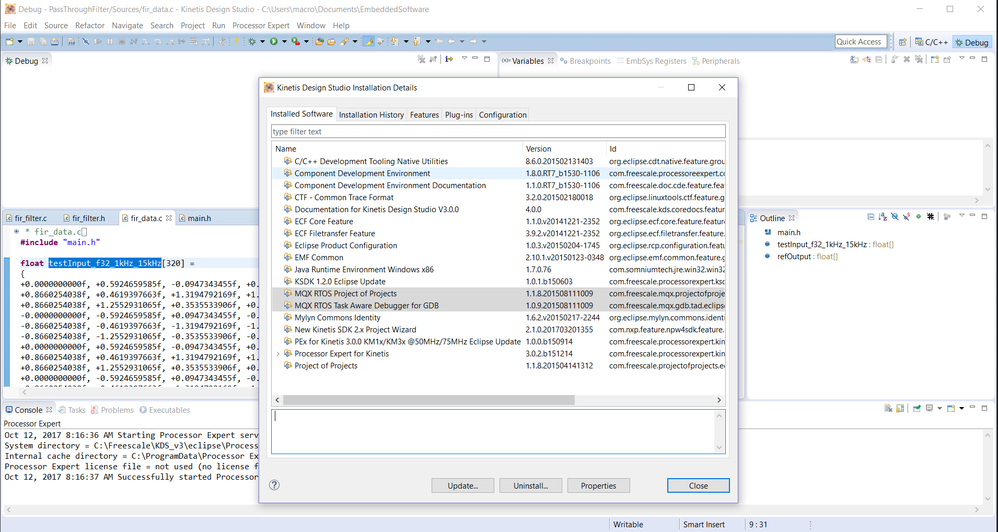998x532 pixels.
Task: Toggle Show Type Names in Variables view
Action: coord(854,59)
